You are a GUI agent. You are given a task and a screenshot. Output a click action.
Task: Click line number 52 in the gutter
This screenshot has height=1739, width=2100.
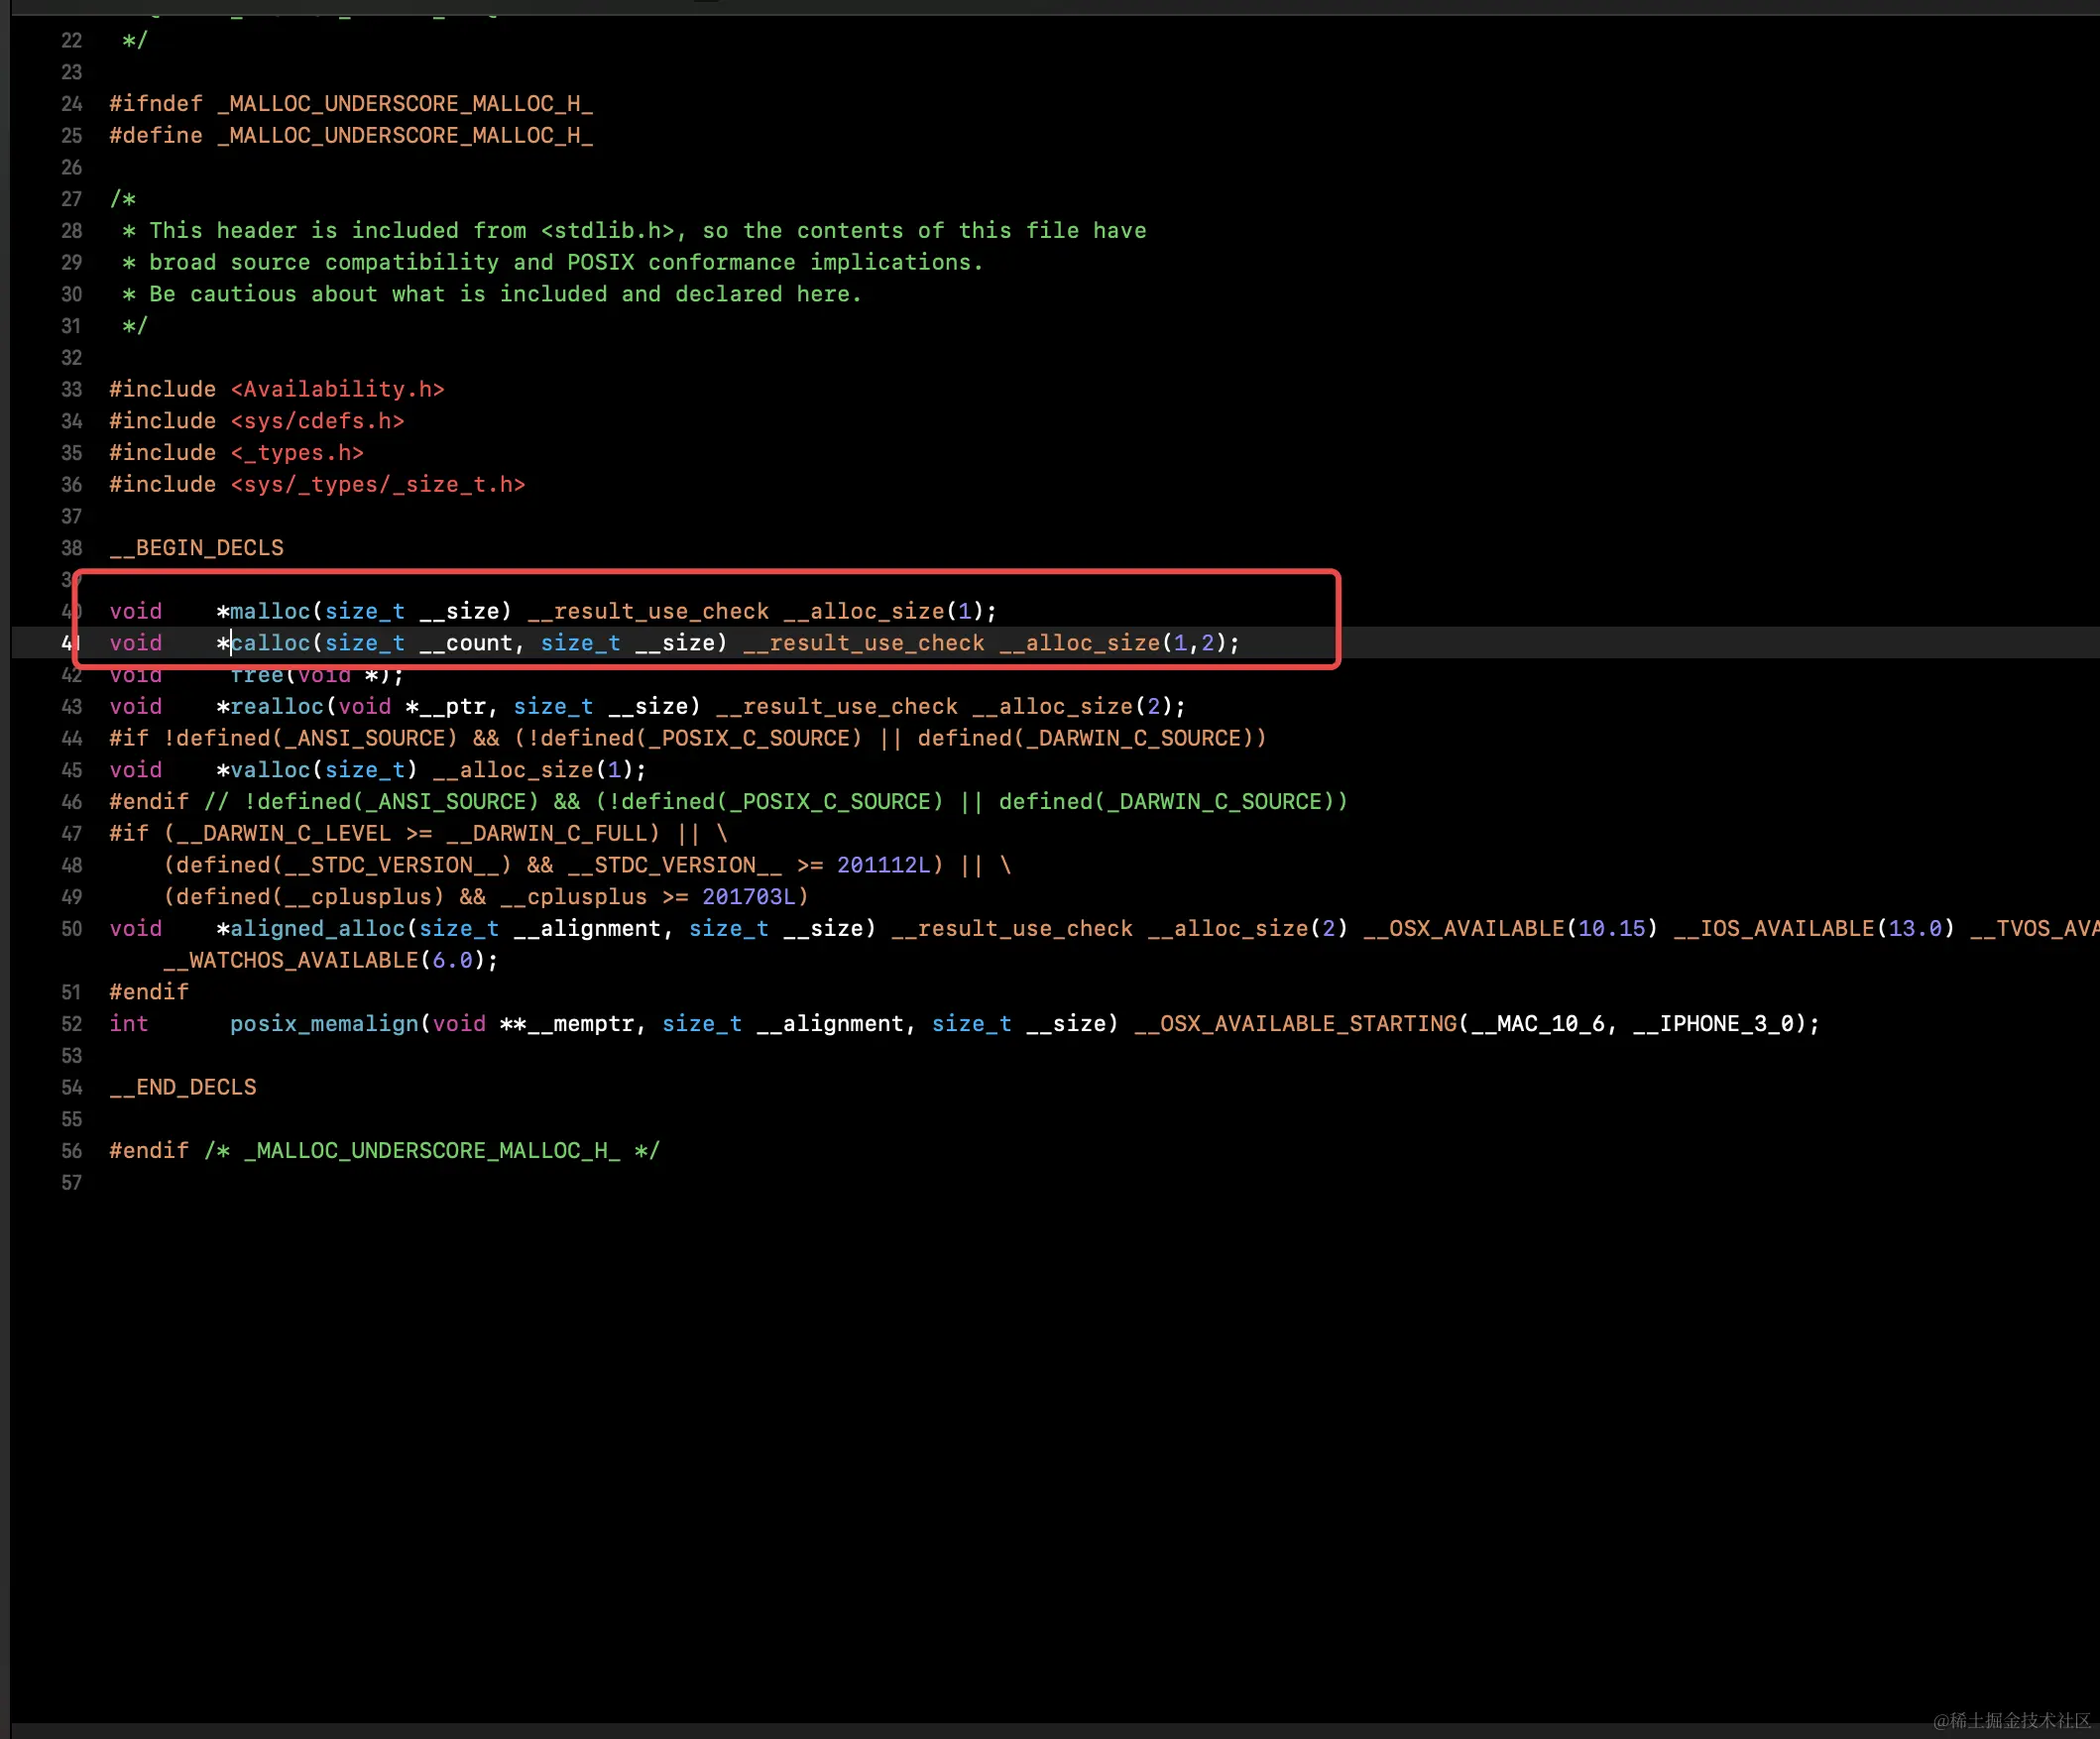coord(71,1023)
